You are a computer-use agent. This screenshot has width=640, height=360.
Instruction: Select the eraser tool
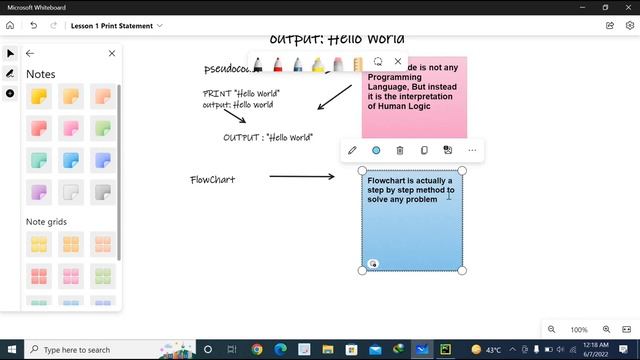click(x=338, y=64)
